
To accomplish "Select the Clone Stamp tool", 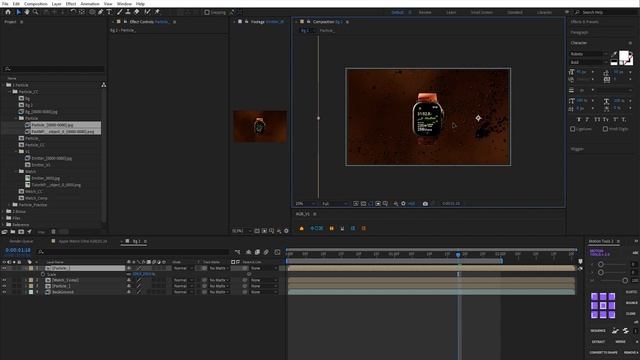I will 128,12.
